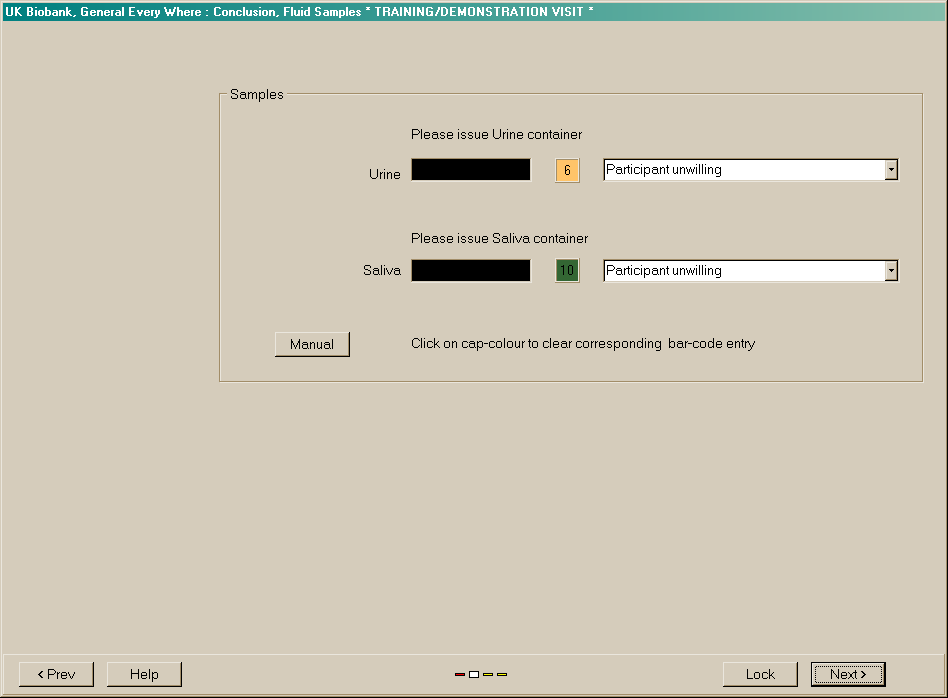Go back with the Prev button

pyautogui.click(x=56, y=675)
